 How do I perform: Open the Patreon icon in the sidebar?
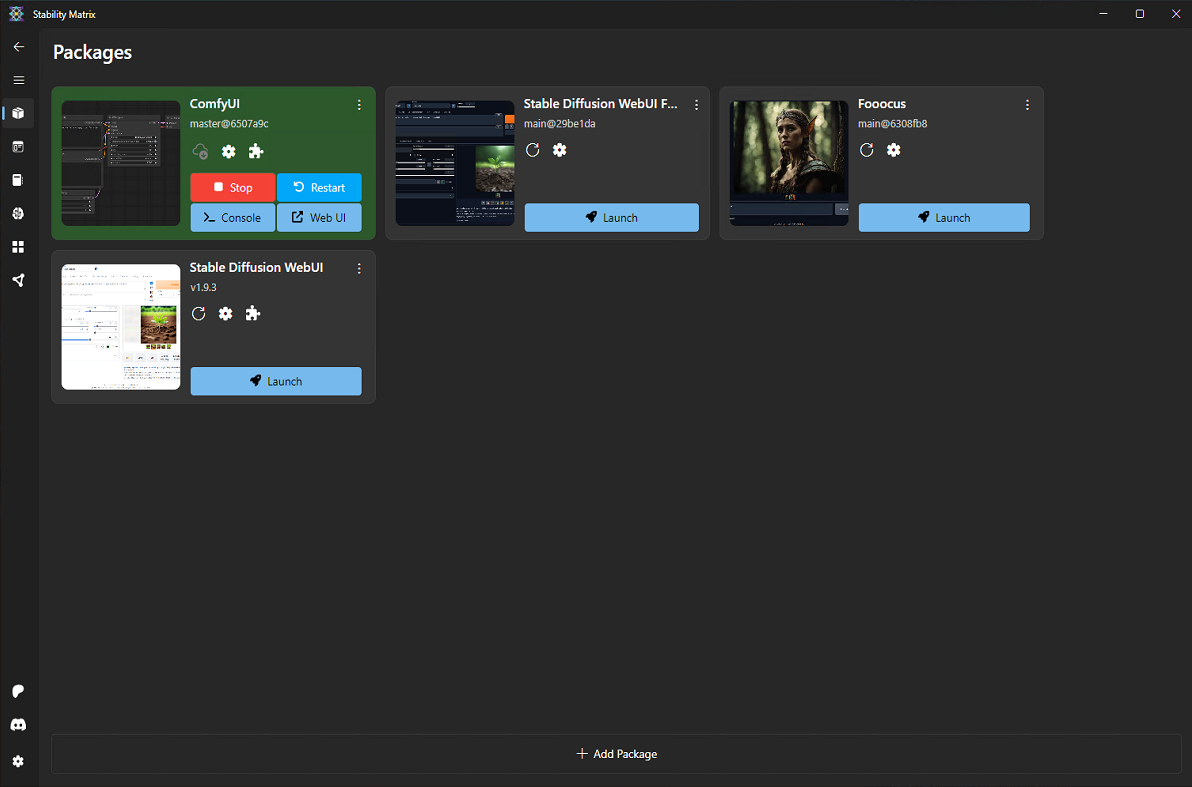(18, 691)
